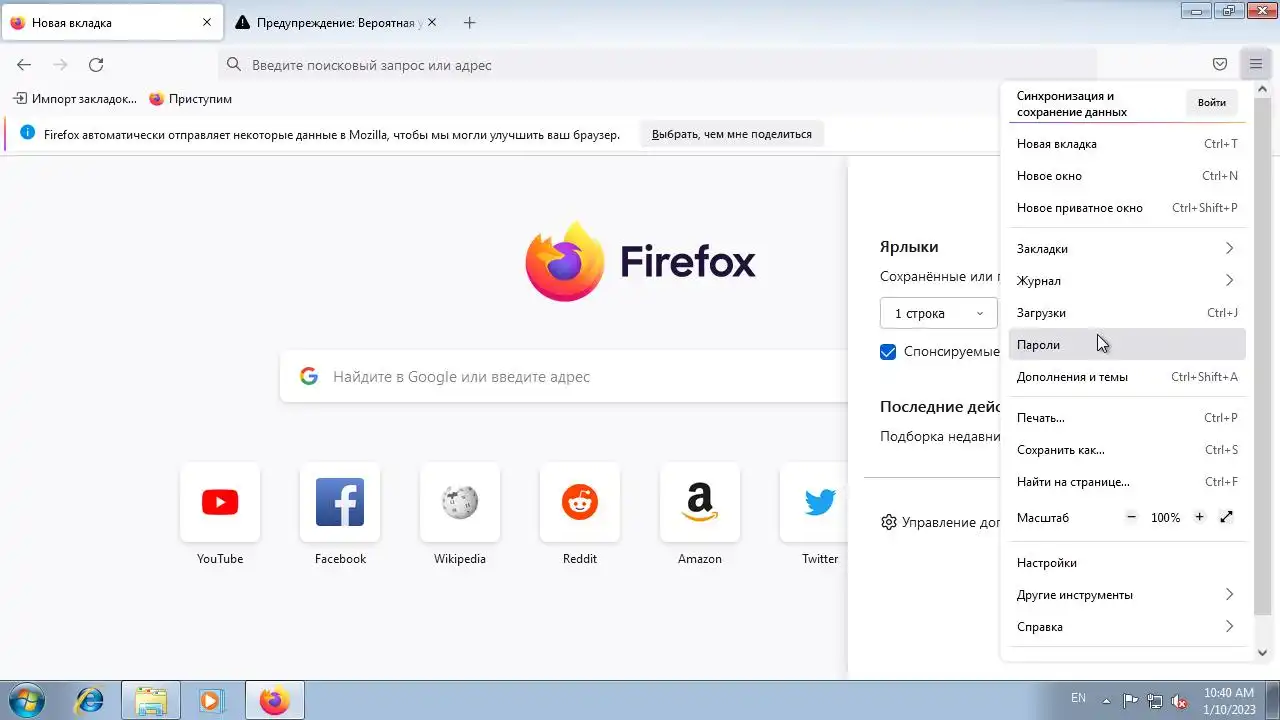The width and height of the screenshot is (1280, 720).
Task: Open the YouTube shortcut tile
Action: (x=220, y=502)
